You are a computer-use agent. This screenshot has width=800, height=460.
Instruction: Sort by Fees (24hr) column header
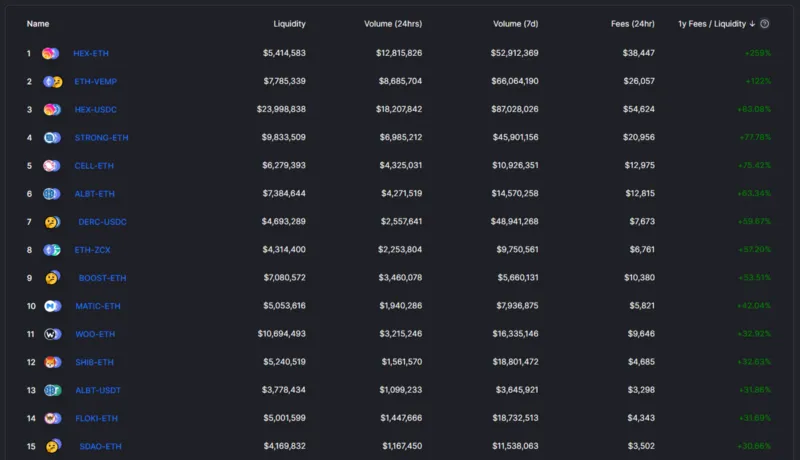pos(633,24)
